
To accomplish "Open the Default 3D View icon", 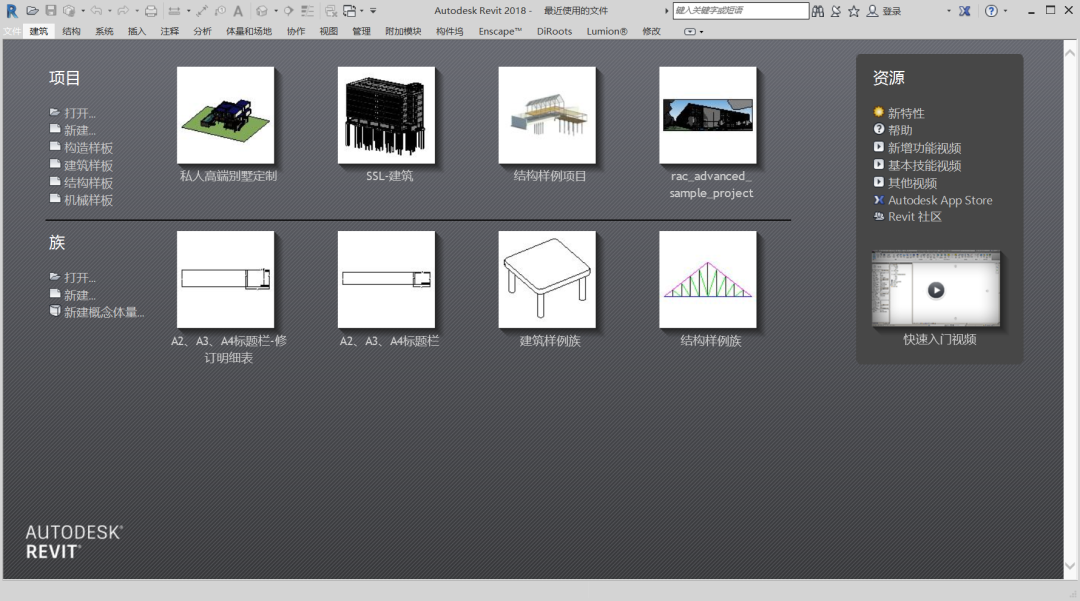I will tap(262, 11).
